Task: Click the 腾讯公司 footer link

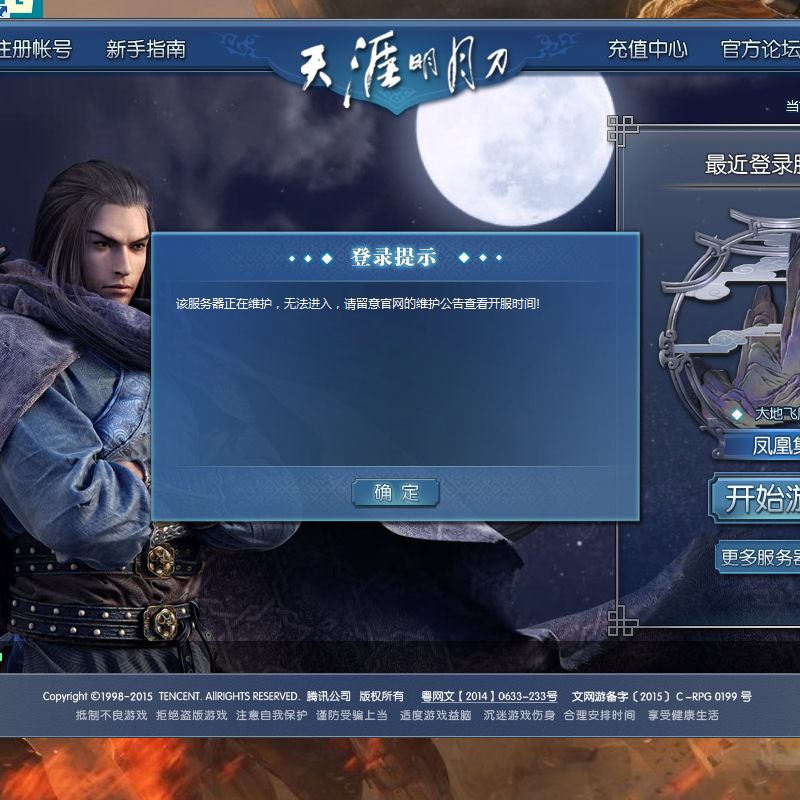Action: [x=329, y=696]
